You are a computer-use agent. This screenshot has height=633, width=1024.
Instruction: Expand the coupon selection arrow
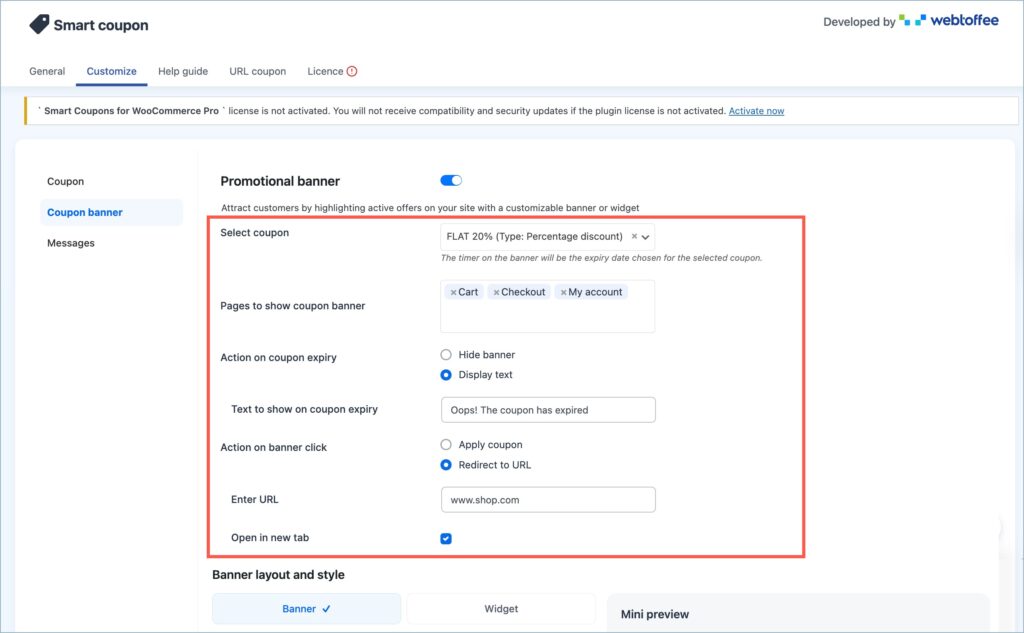tap(646, 236)
